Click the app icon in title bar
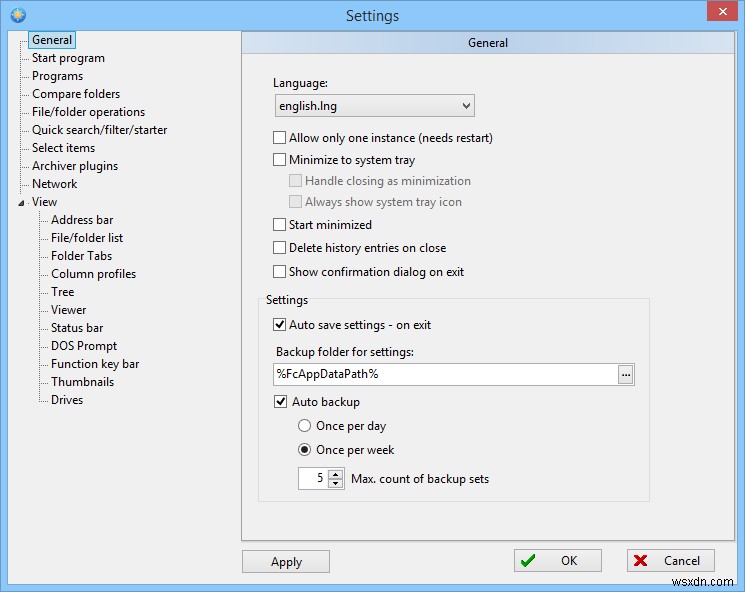The image size is (745, 592). click(x=18, y=15)
